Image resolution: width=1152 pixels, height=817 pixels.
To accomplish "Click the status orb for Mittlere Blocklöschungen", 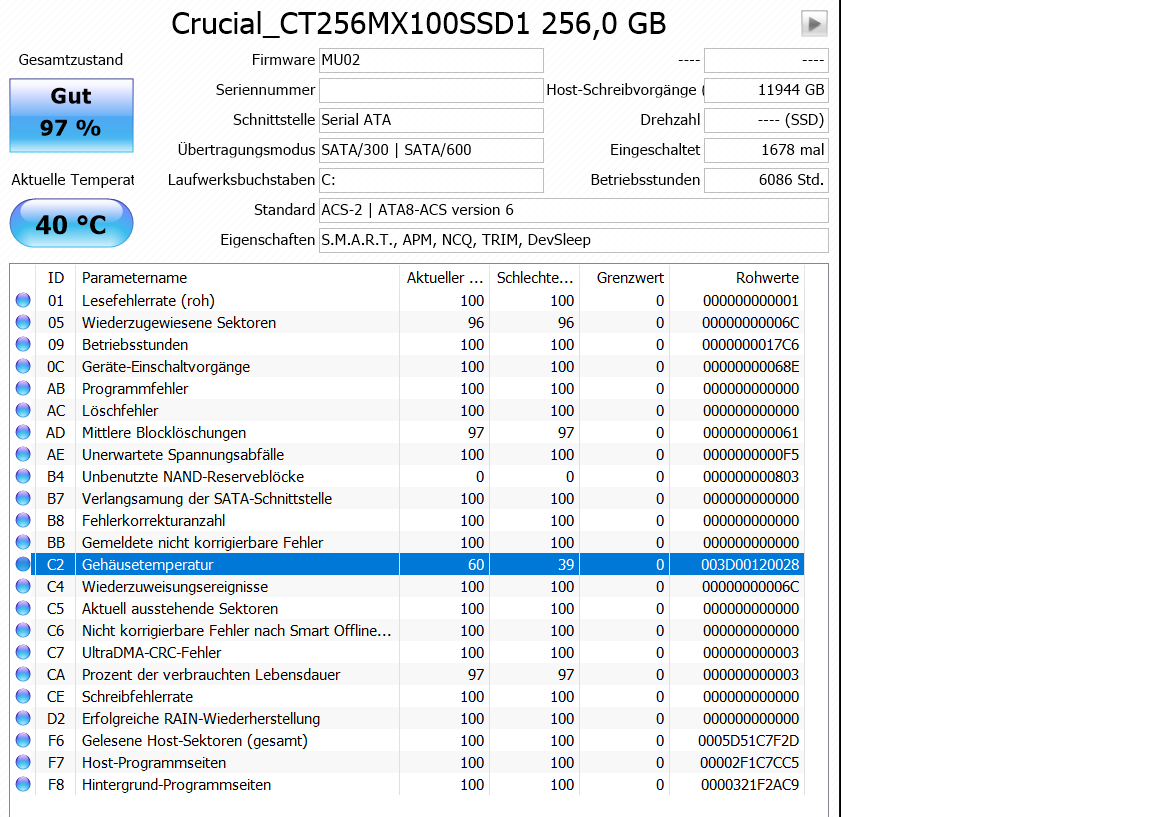I will point(24,433).
